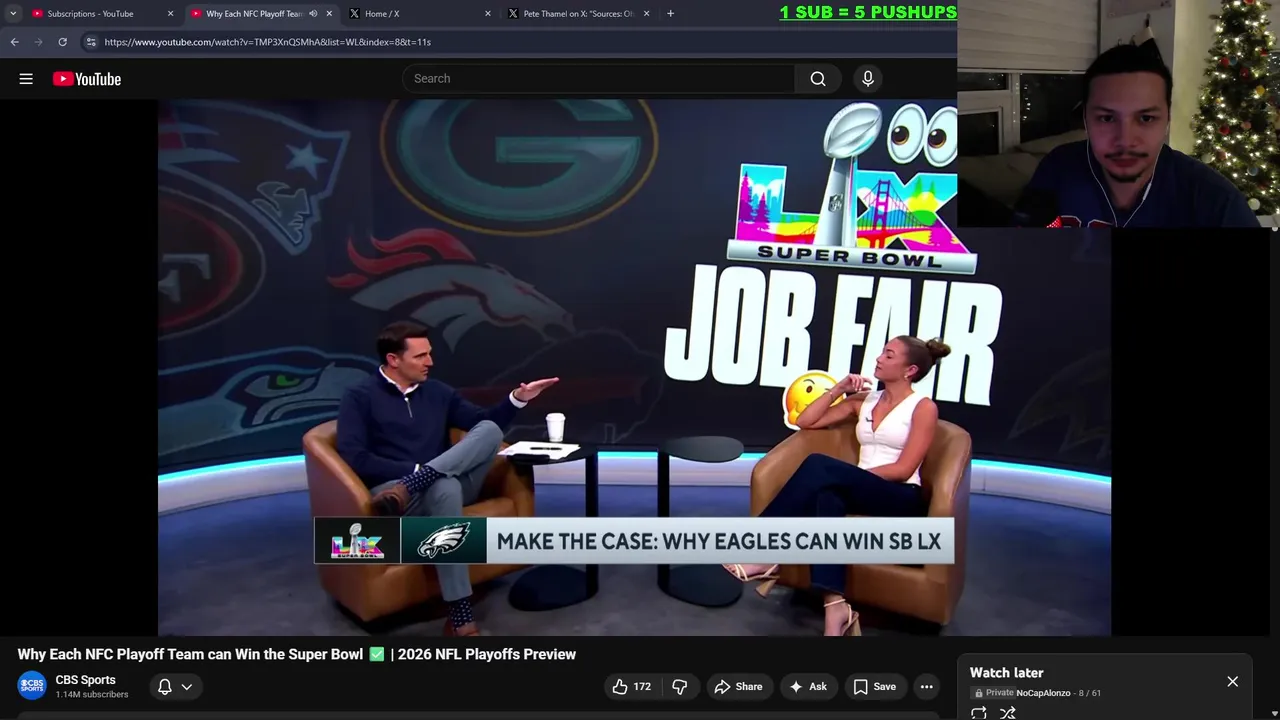The width and height of the screenshot is (1280, 720).
Task: Click the 1.14M subscribers text
Action: click(x=92, y=695)
